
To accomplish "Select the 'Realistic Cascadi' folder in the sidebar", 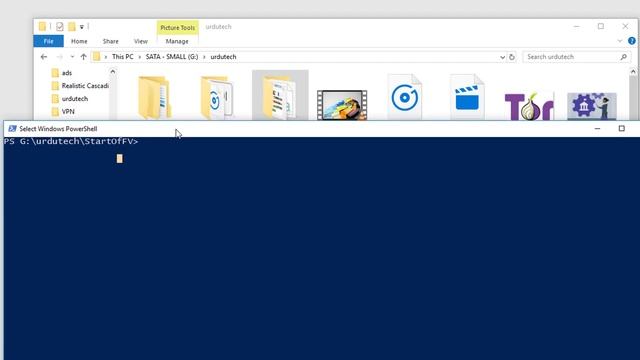I will coord(80,86).
